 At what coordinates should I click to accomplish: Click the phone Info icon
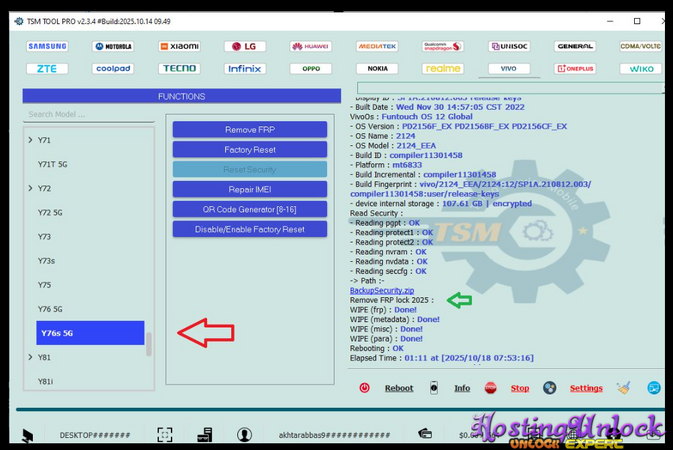(434, 388)
